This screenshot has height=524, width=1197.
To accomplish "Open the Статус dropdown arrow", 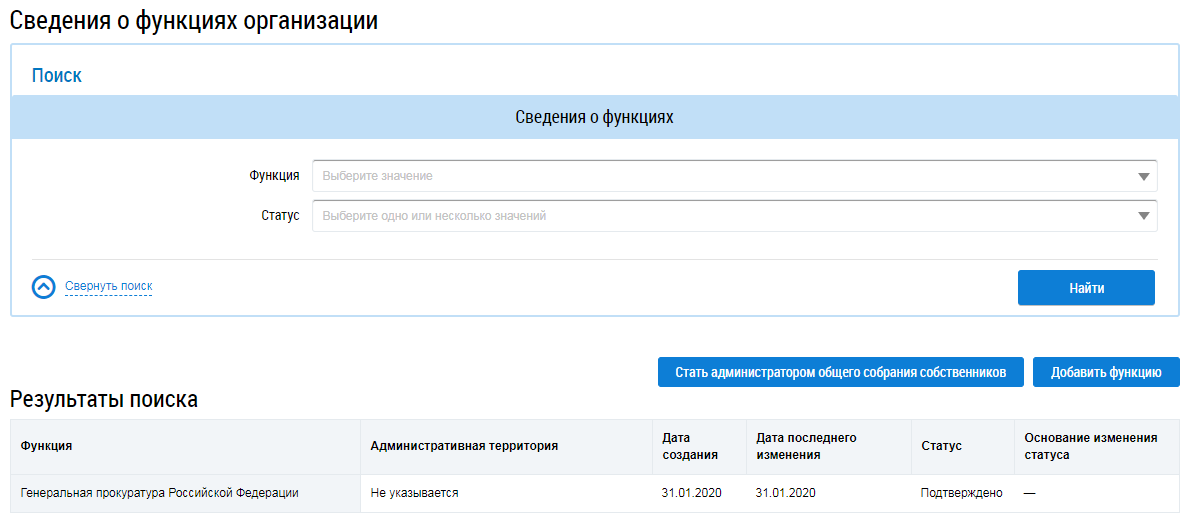I will 1143,216.
